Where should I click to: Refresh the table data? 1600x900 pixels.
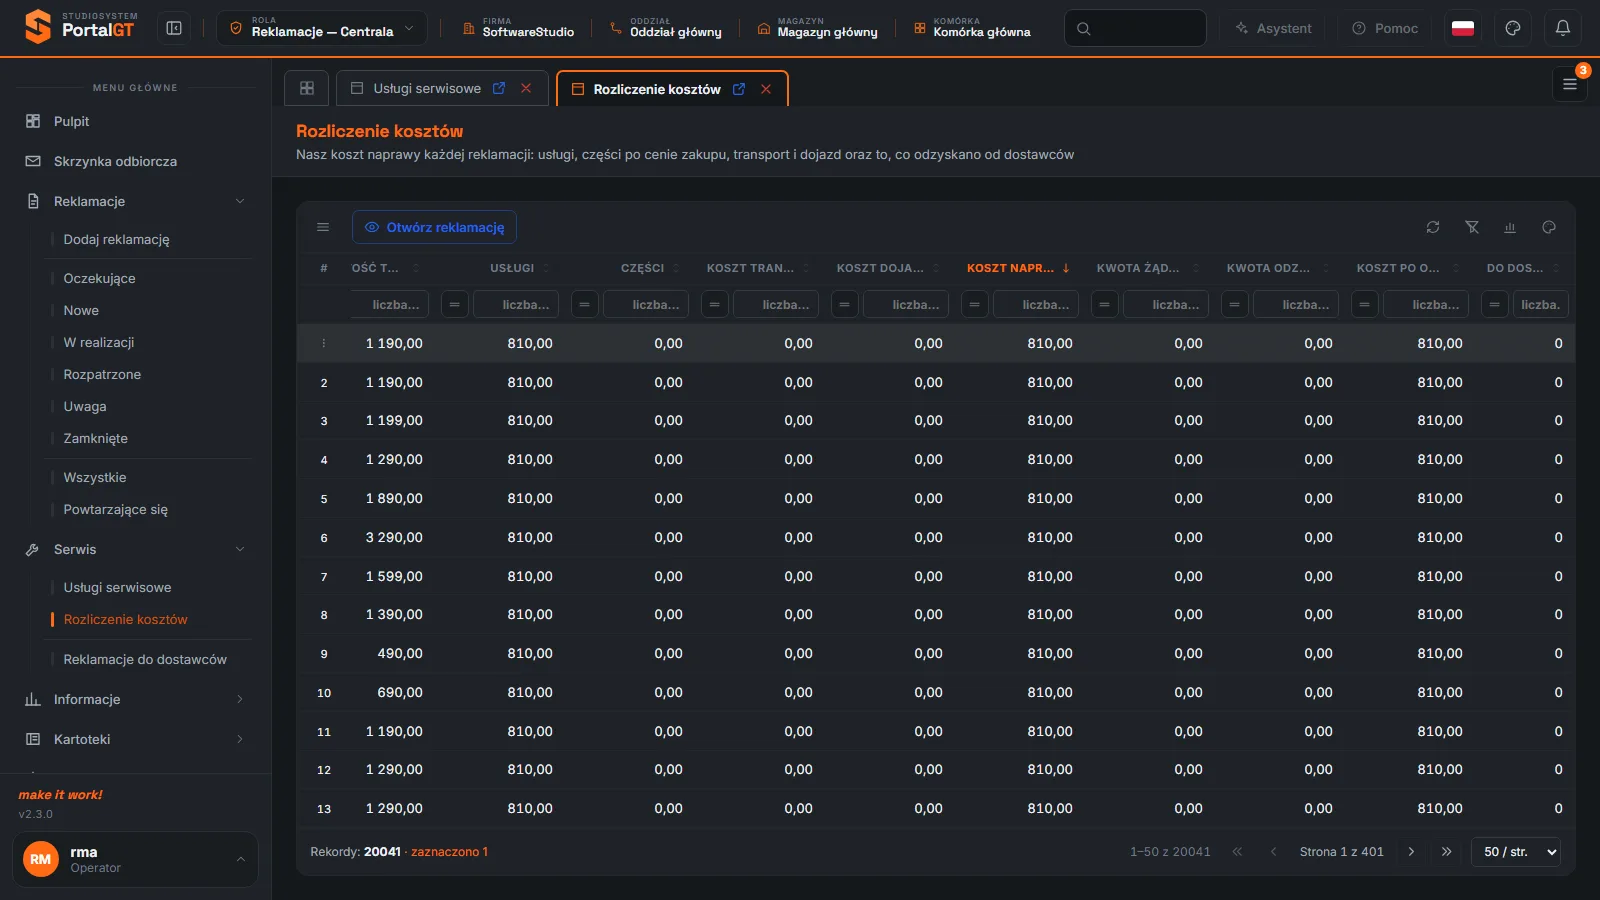pyautogui.click(x=1433, y=227)
